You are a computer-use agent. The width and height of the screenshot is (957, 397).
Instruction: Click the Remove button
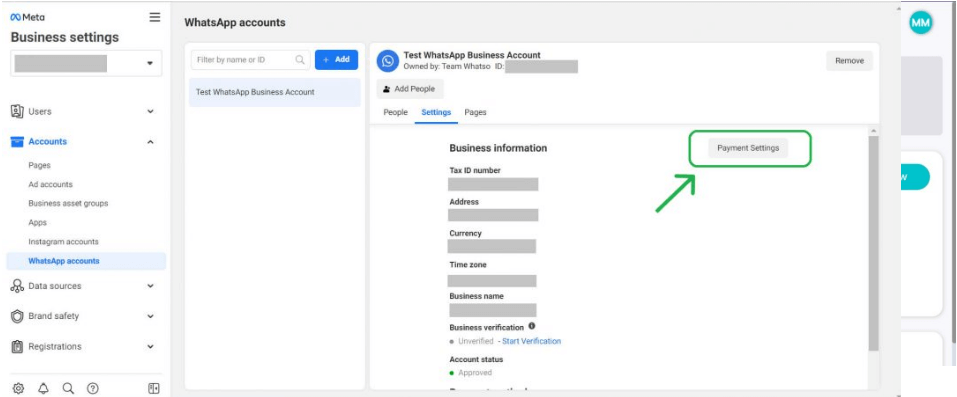(x=850, y=61)
